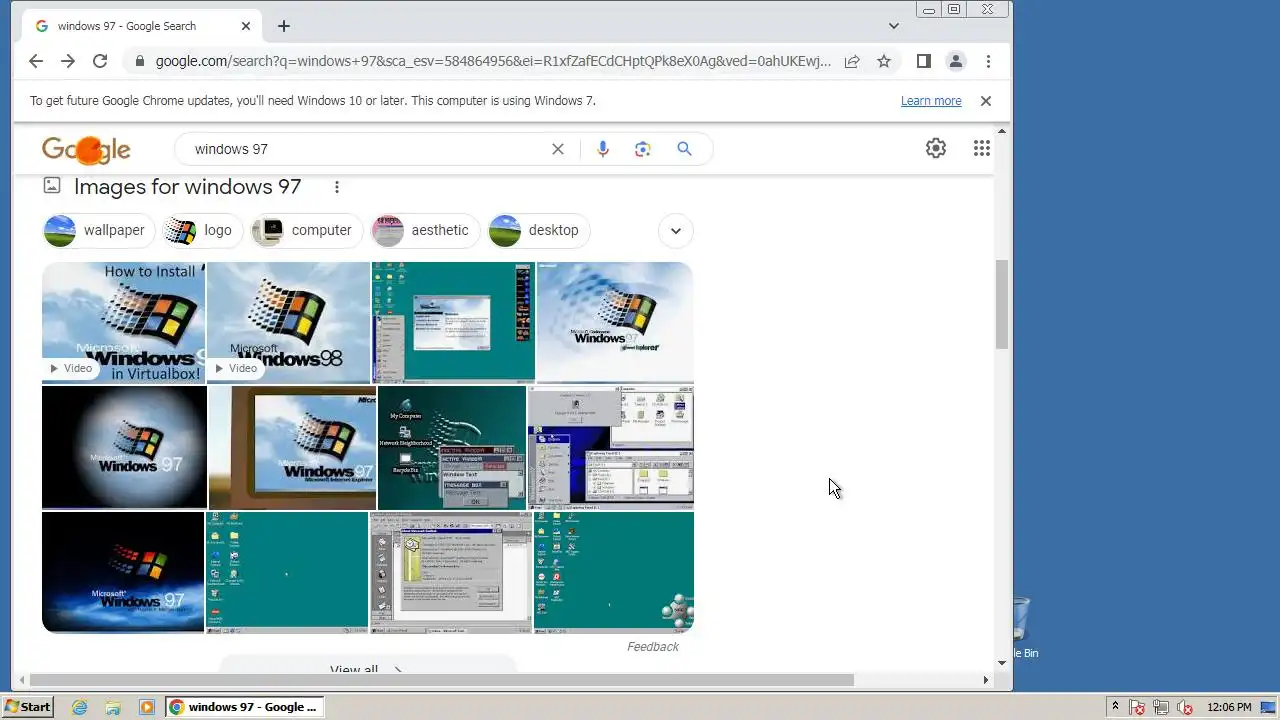This screenshot has height=720, width=1280.
Task: Follow the Learn more link
Action: [931, 101]
